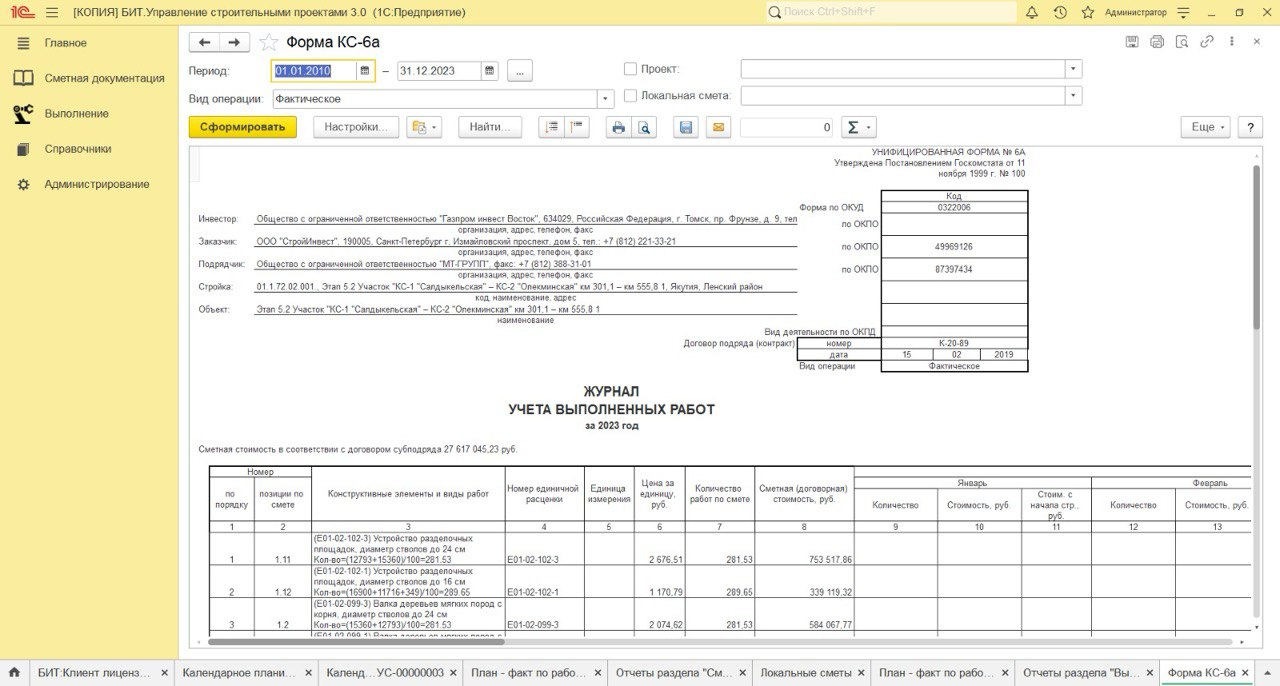
Task: Open the Сметная документация section
Action: point(104,78)
